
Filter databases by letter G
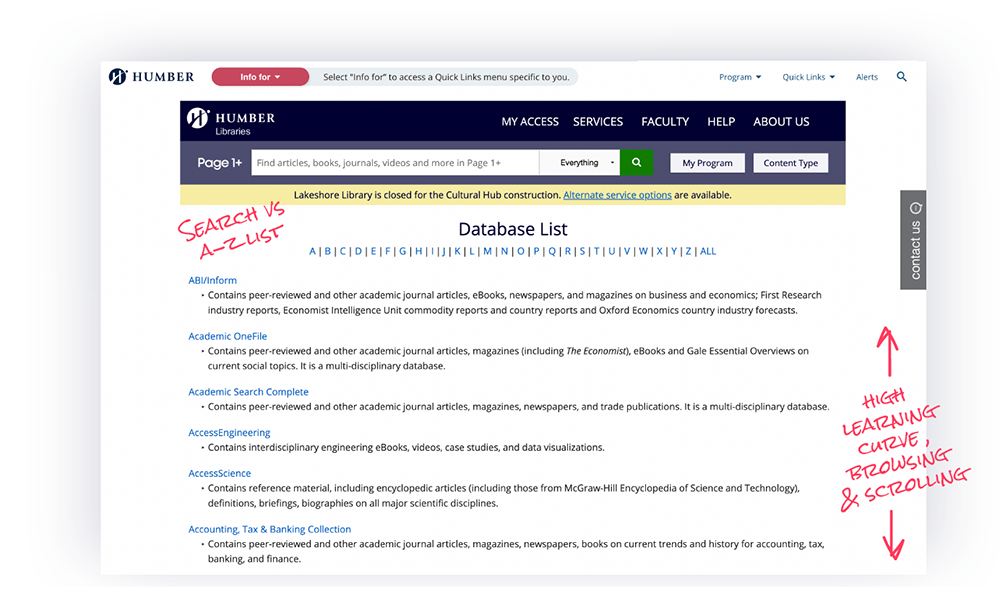point(402,251)
